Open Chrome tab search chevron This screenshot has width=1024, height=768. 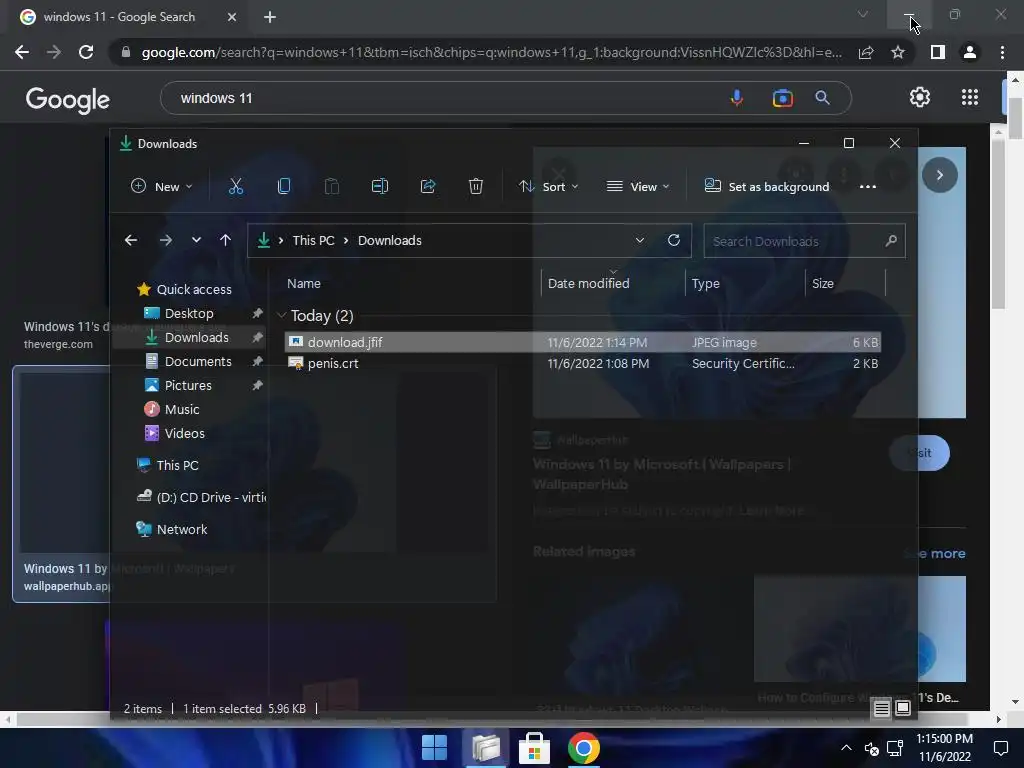pos(863,14)
